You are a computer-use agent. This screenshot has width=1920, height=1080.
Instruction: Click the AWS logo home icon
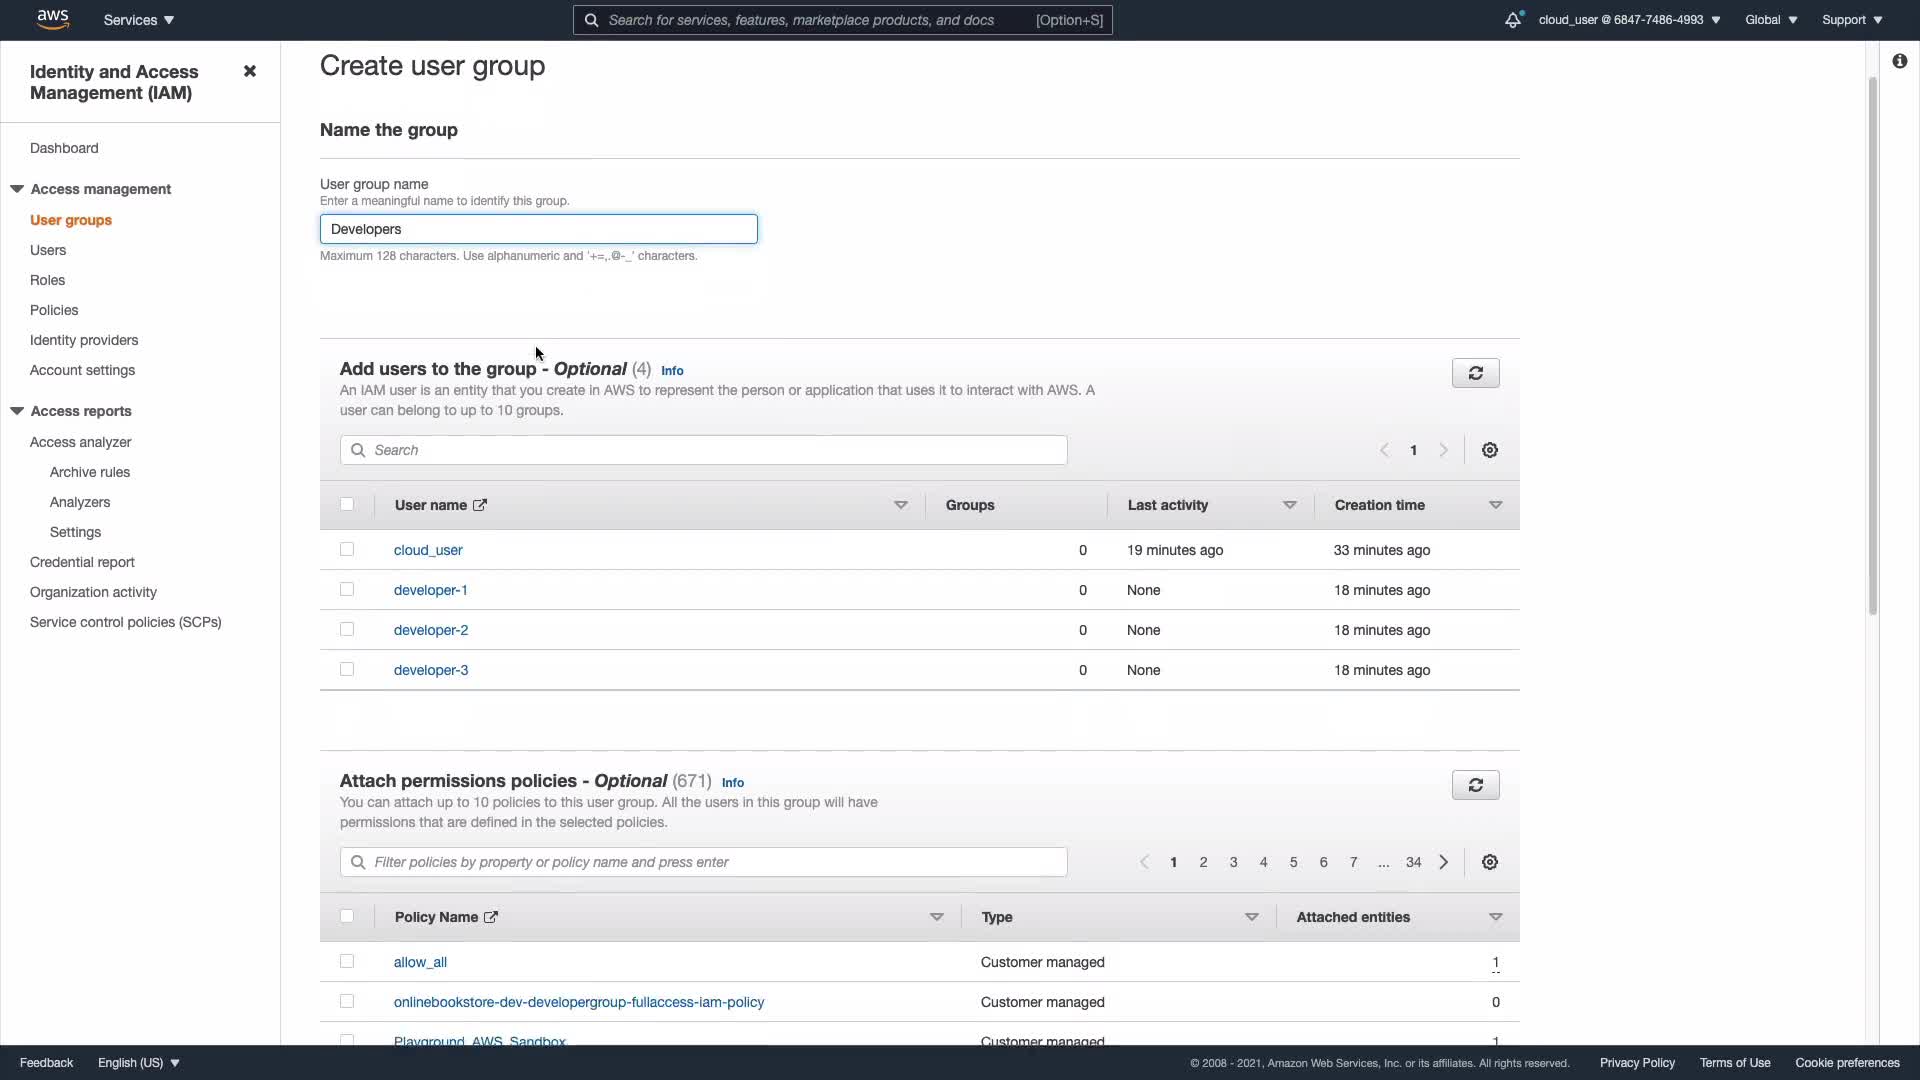52,19
